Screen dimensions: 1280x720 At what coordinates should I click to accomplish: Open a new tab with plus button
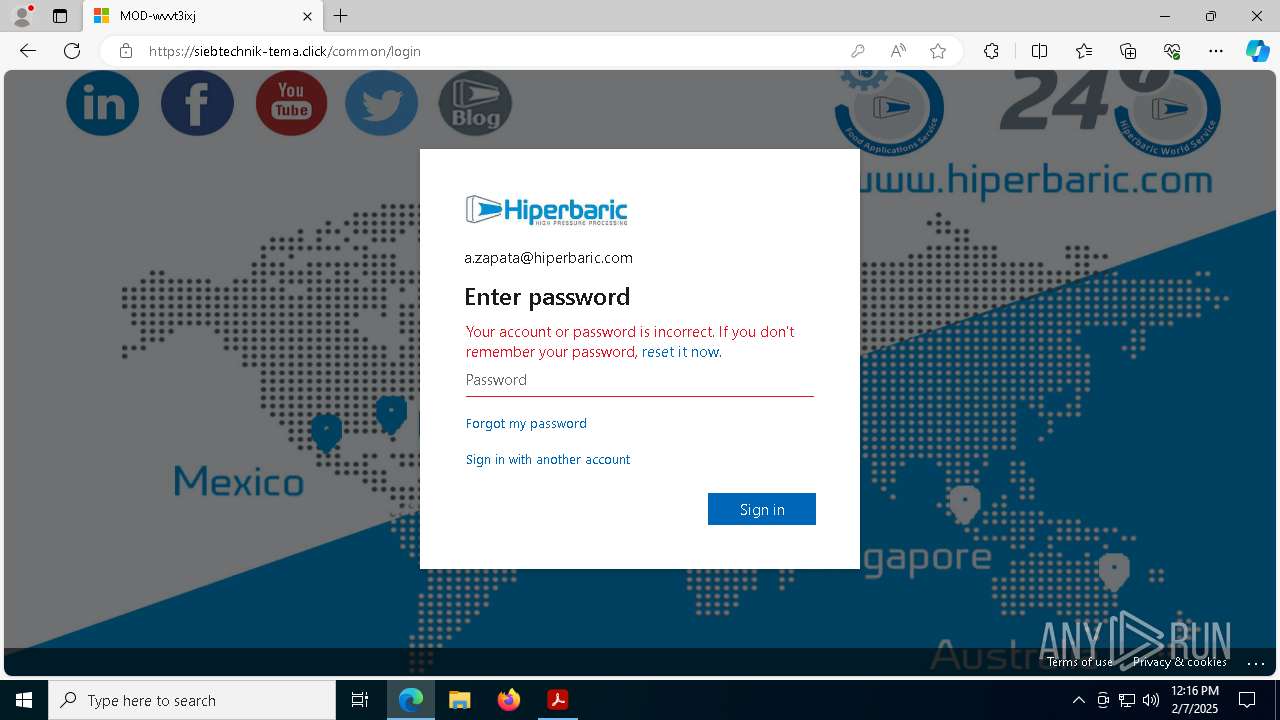[x=341, y=16]
